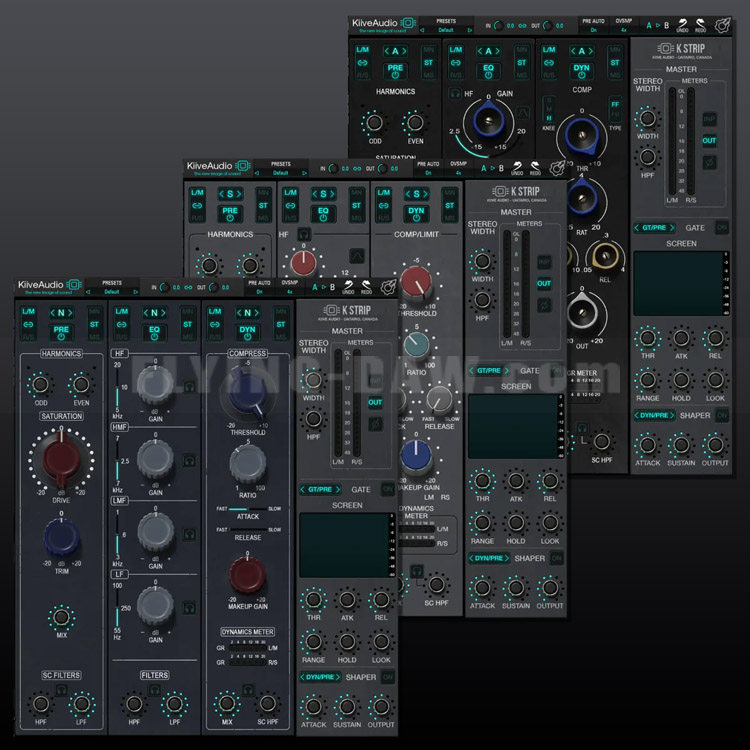The width and height of the screenshot is (750, 750).
Task: Toggle INP meter button in back A-model window
Action: [x=709, y=119]
